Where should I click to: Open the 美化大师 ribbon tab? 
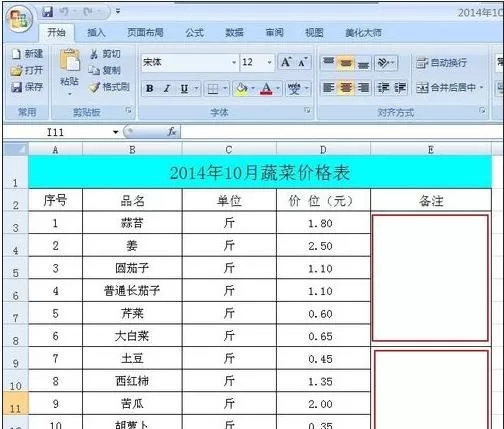(x=363, y=33)
